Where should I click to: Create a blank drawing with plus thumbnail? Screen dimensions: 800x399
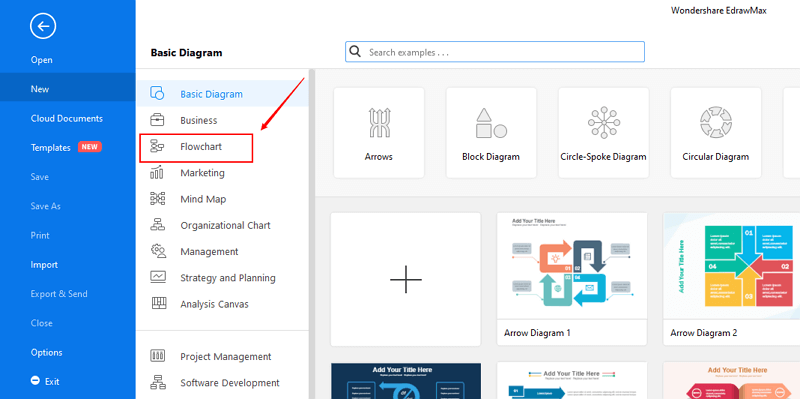tap(406, 280)
